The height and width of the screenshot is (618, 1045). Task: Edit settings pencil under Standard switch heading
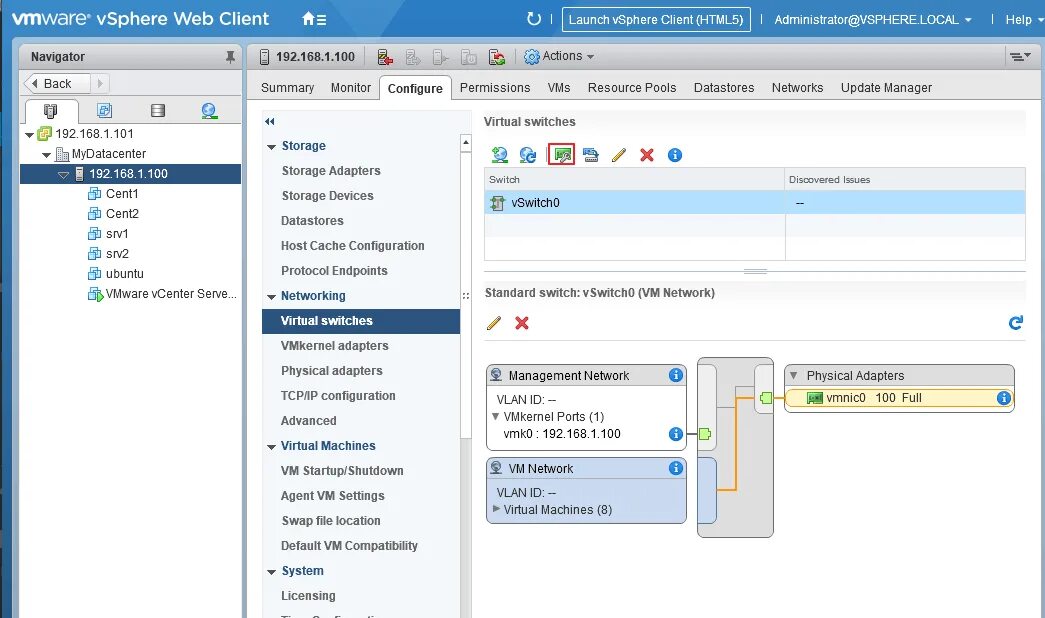[494, 323]
